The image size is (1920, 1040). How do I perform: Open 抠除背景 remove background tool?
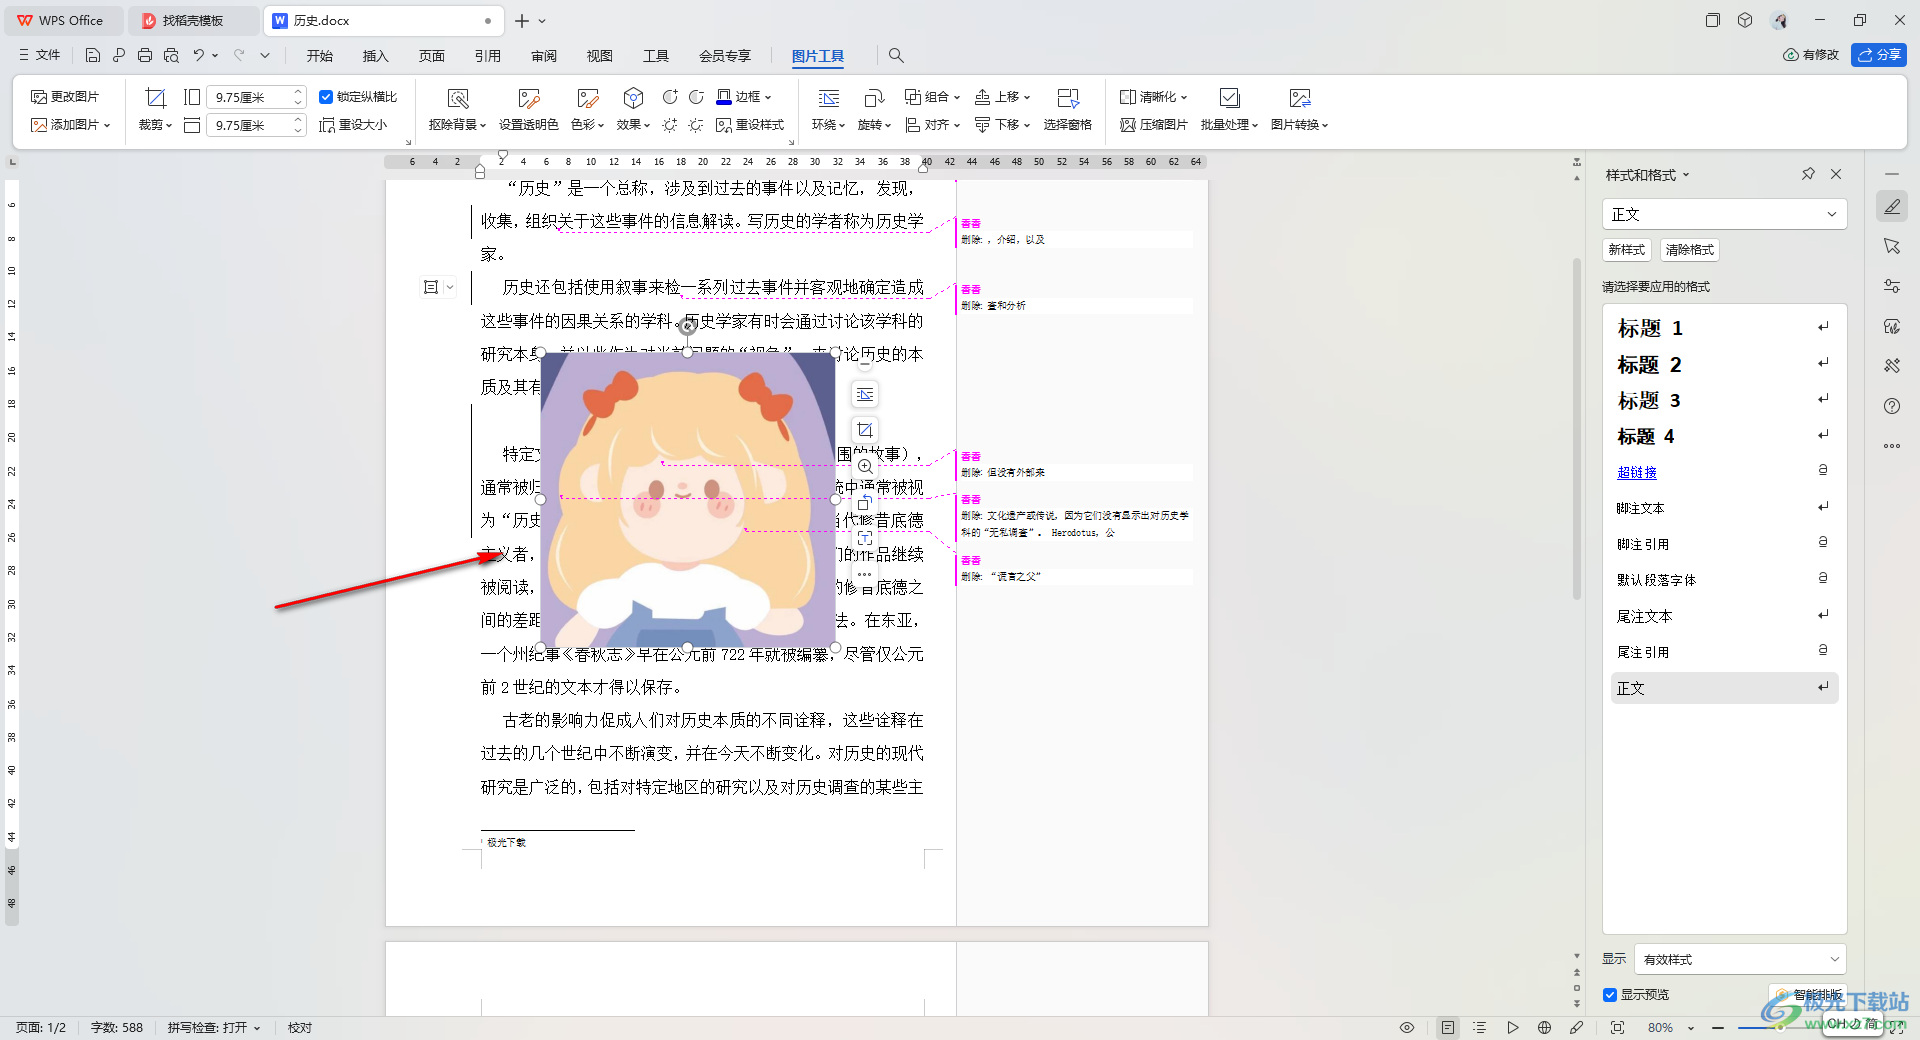(x=457, y=110)
